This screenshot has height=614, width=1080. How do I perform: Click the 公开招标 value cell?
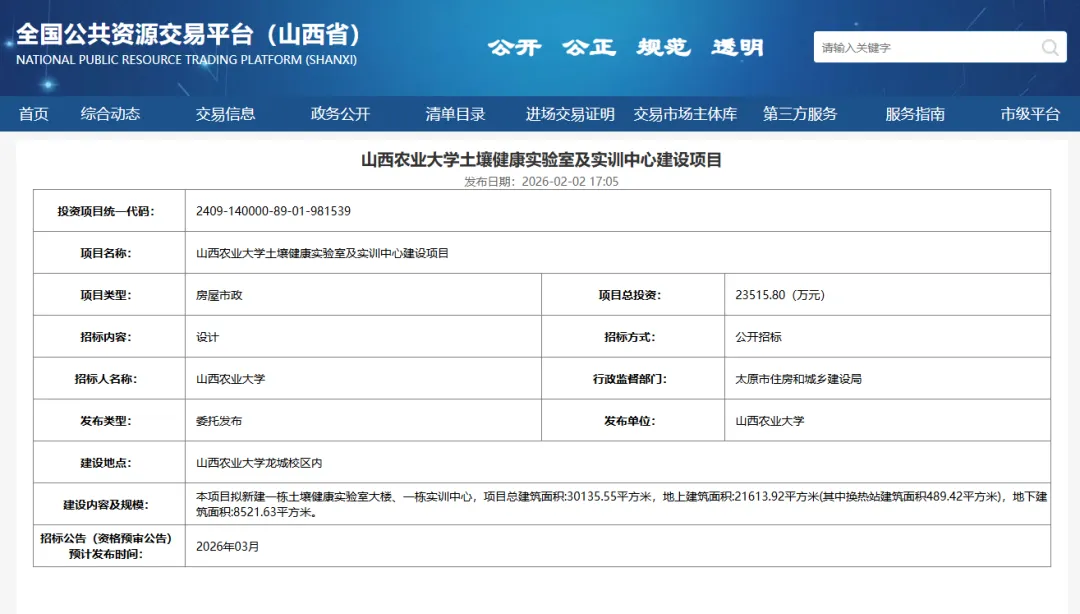pos(887,337)
